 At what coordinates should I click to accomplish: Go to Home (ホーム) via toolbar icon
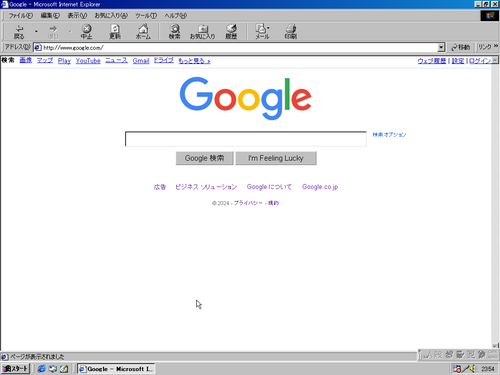[x=143, y=32]
